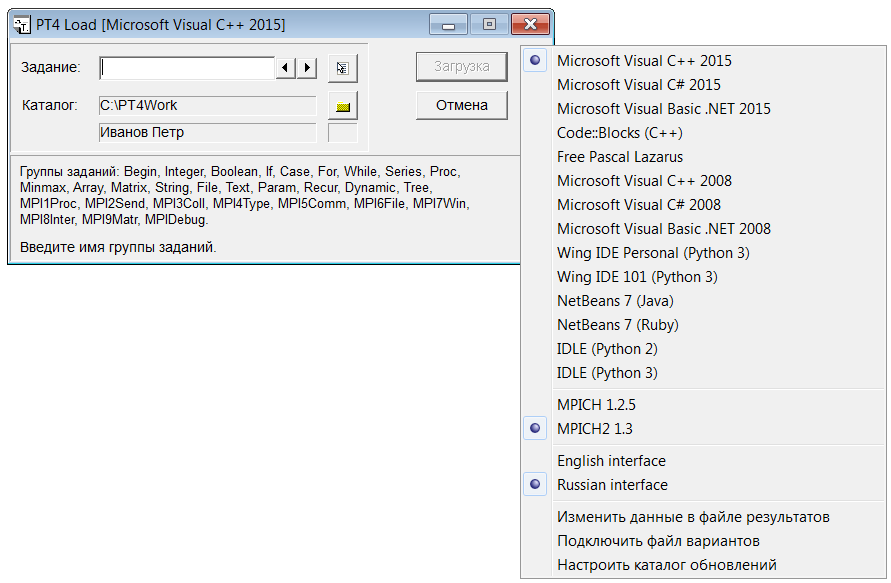Choose IDLE (Python 3)
The image size is (891, 583).
click(703, 373)
